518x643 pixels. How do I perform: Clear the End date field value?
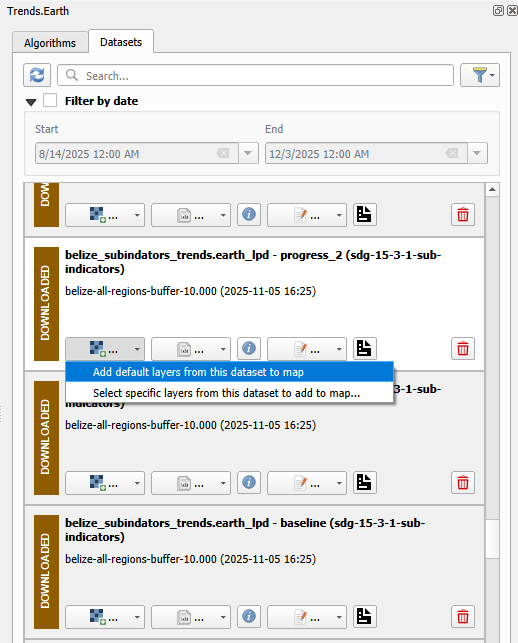point(452,153)
